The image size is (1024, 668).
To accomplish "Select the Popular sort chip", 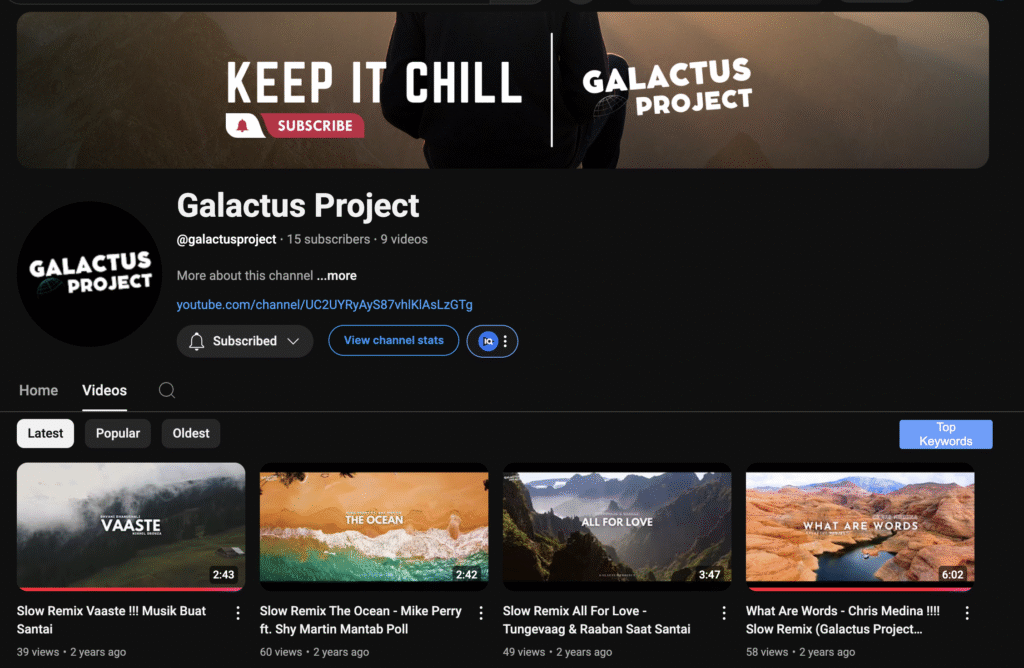I will point(118,434).
